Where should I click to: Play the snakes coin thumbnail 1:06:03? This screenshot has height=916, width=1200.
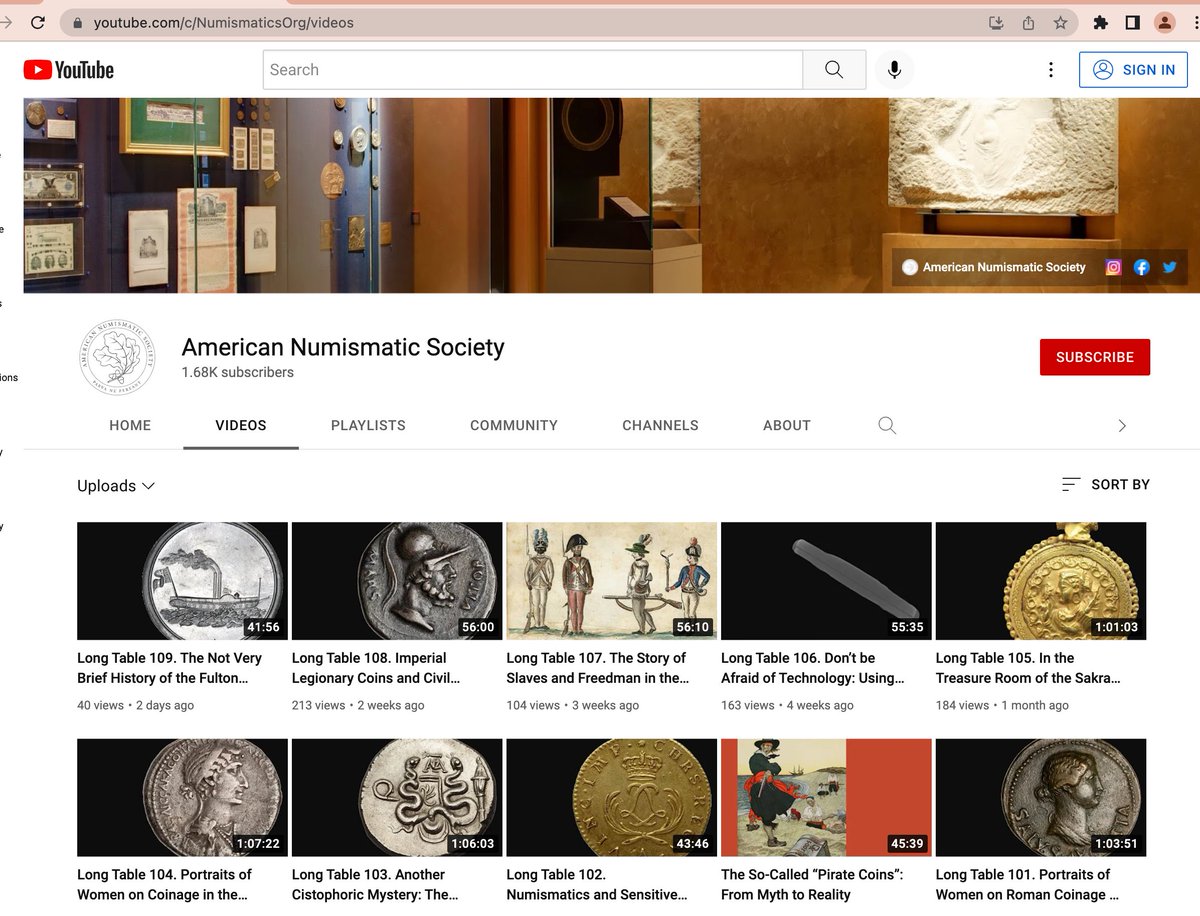click(397, 798)
